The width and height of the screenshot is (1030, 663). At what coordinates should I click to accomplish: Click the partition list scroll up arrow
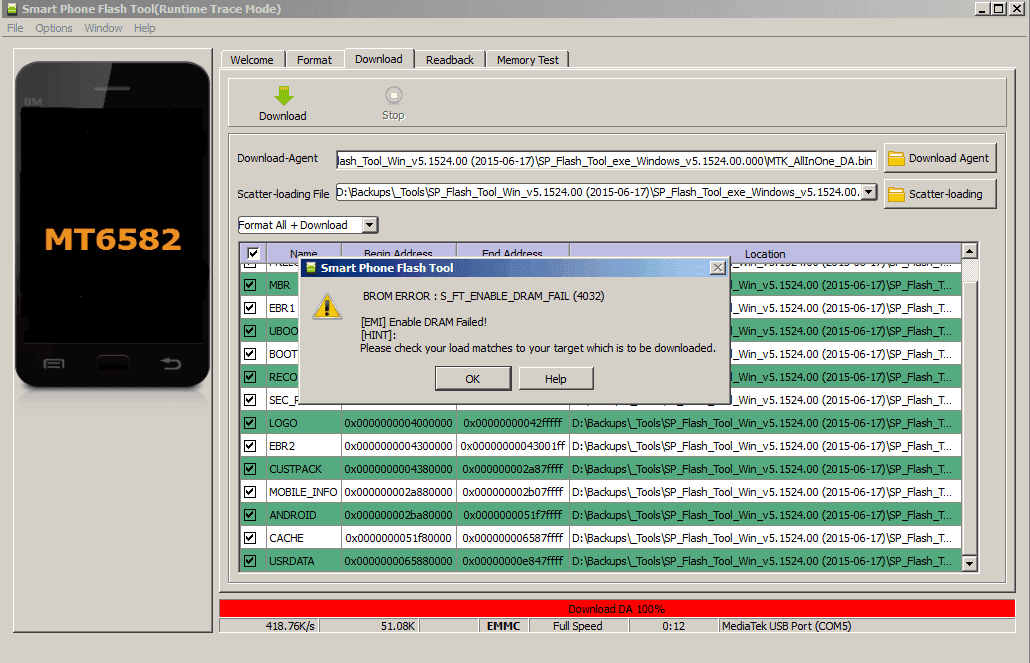970,251
